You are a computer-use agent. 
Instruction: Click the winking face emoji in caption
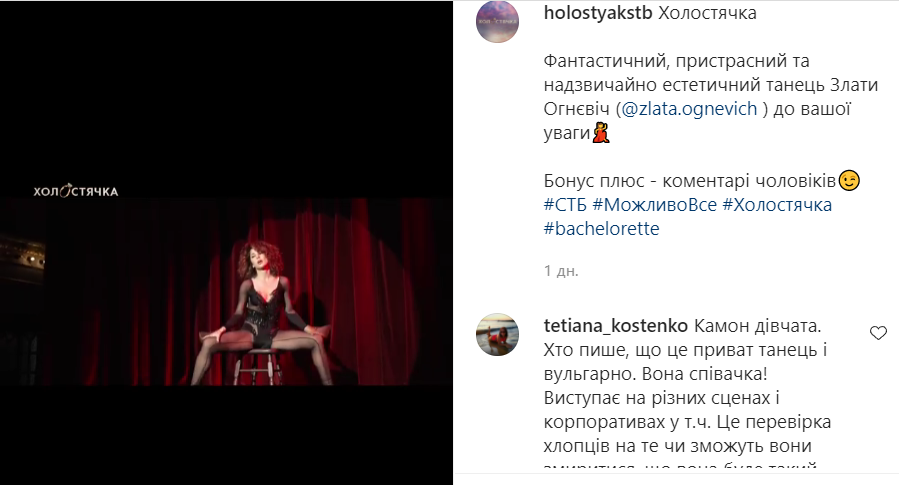(849, 181)
